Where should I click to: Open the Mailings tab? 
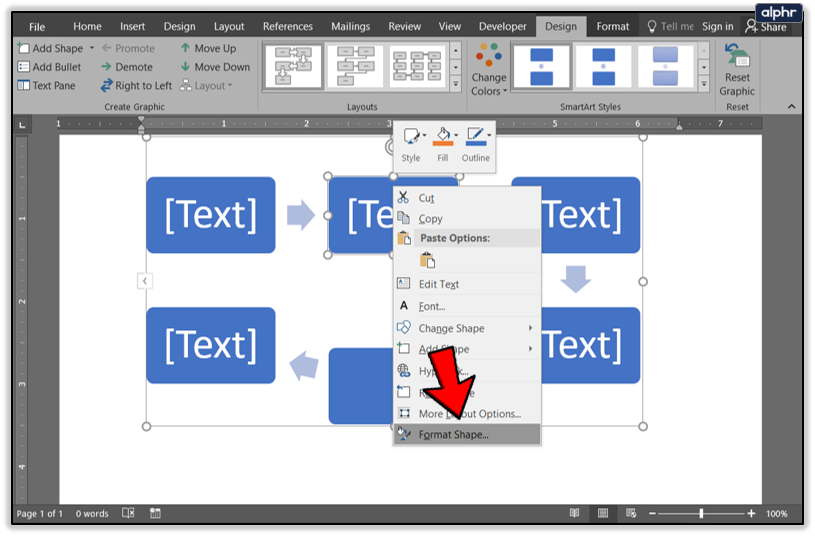click(x=350, y=27)
